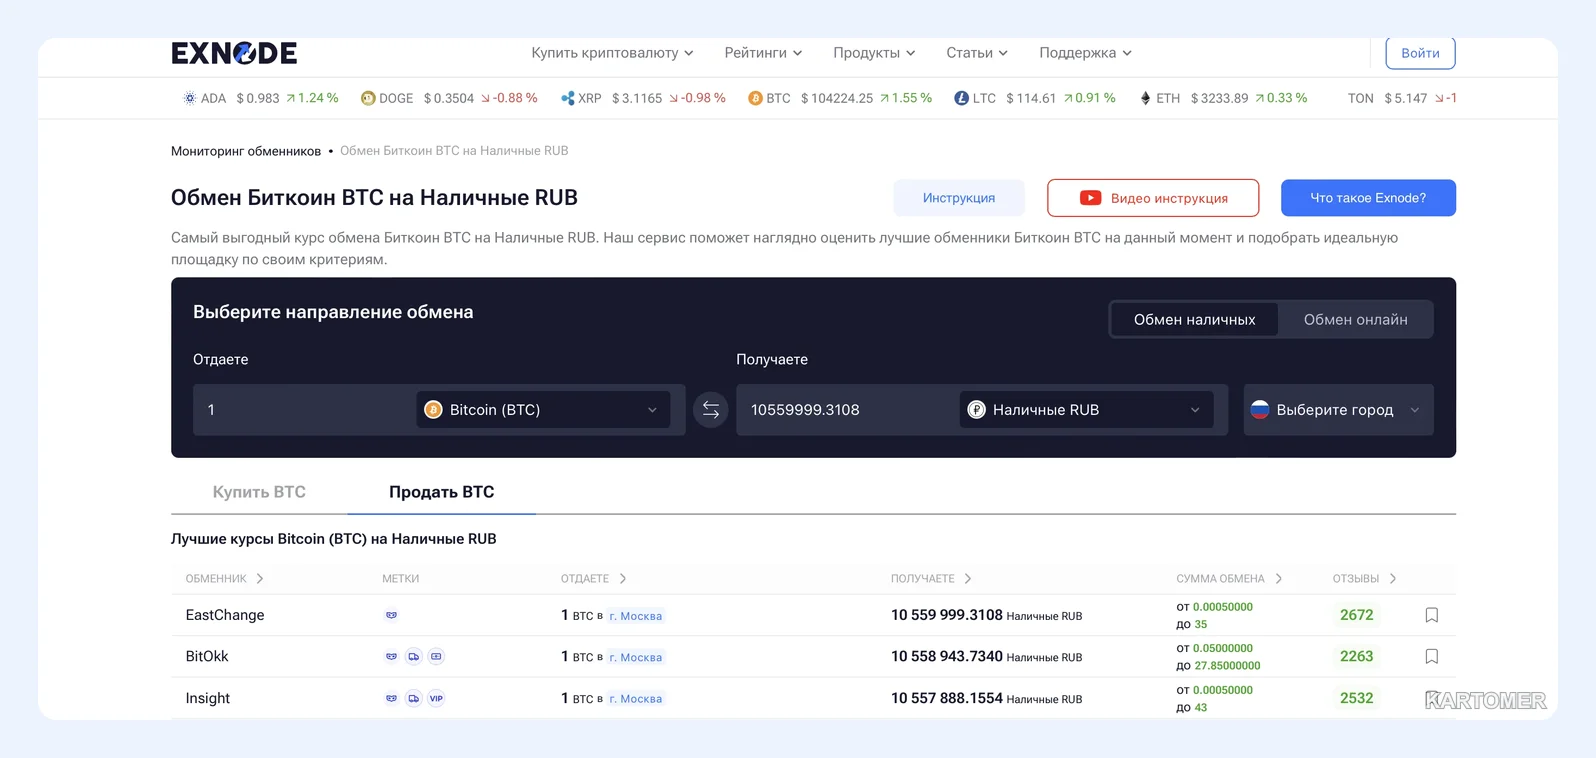Open Наличные RUB currency dropdown
The image size is (1596, 758).
pos(1086,410)
